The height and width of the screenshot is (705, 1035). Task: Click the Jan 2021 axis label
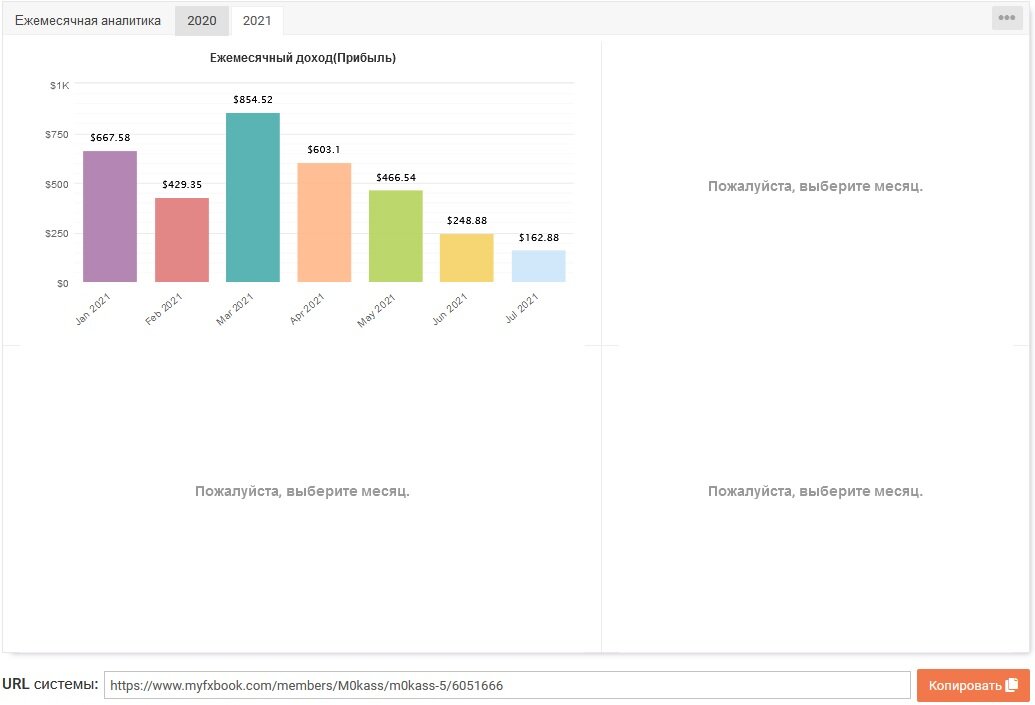[93, 309]
